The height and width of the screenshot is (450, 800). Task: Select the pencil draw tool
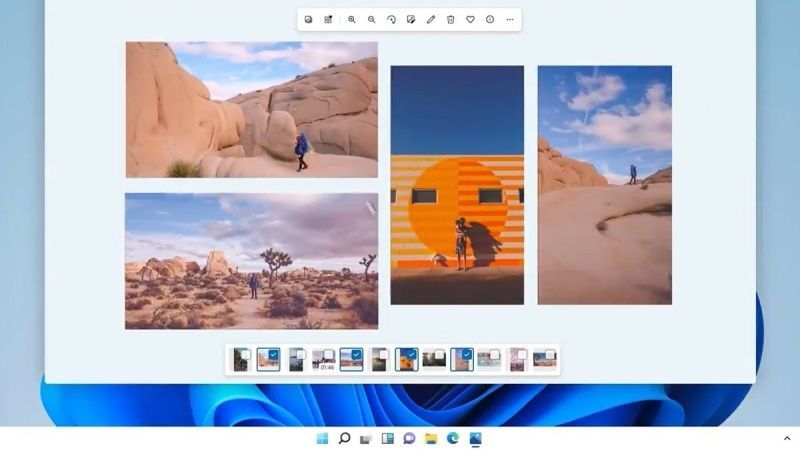[431, 19]
